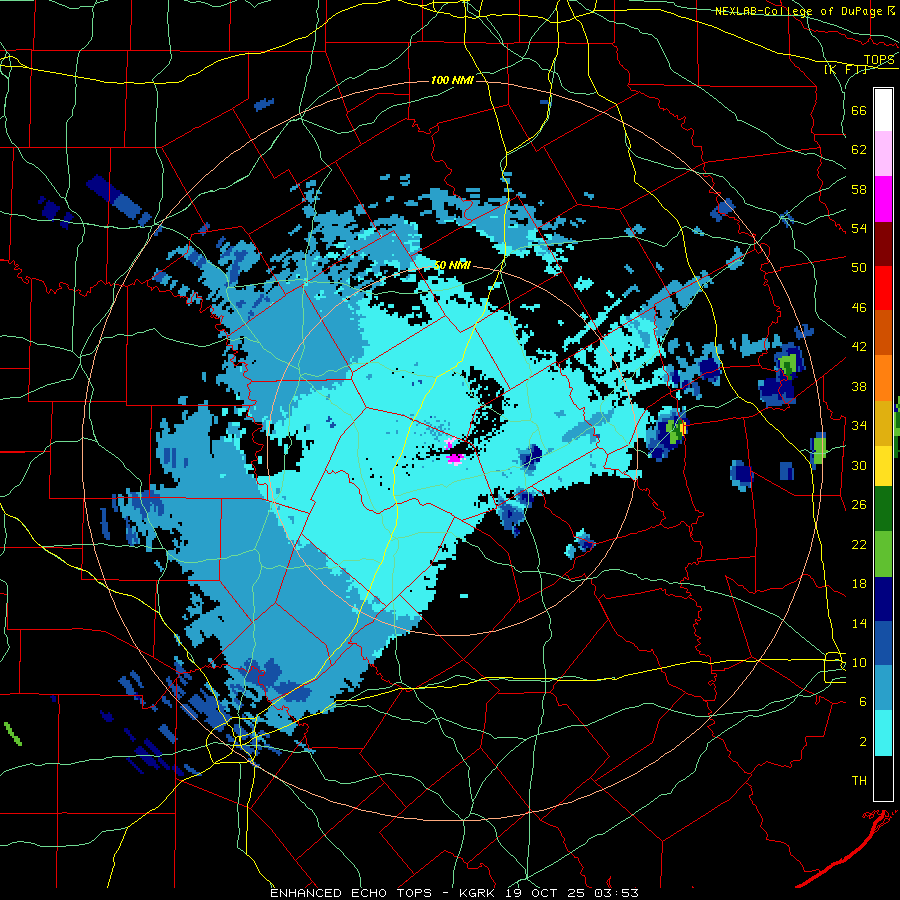Click the light pink legend swatch beside 62

883,153
